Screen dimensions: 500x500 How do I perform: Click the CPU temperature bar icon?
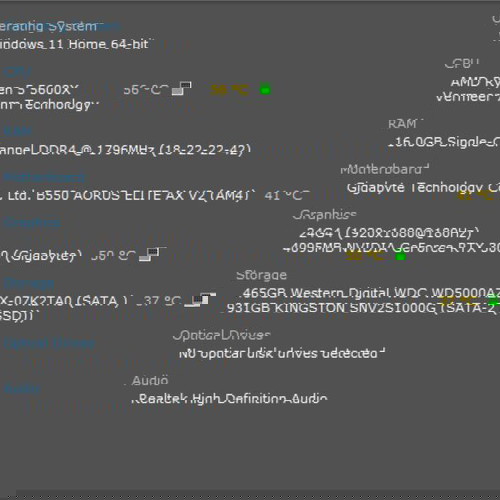[x=181, y=89]
